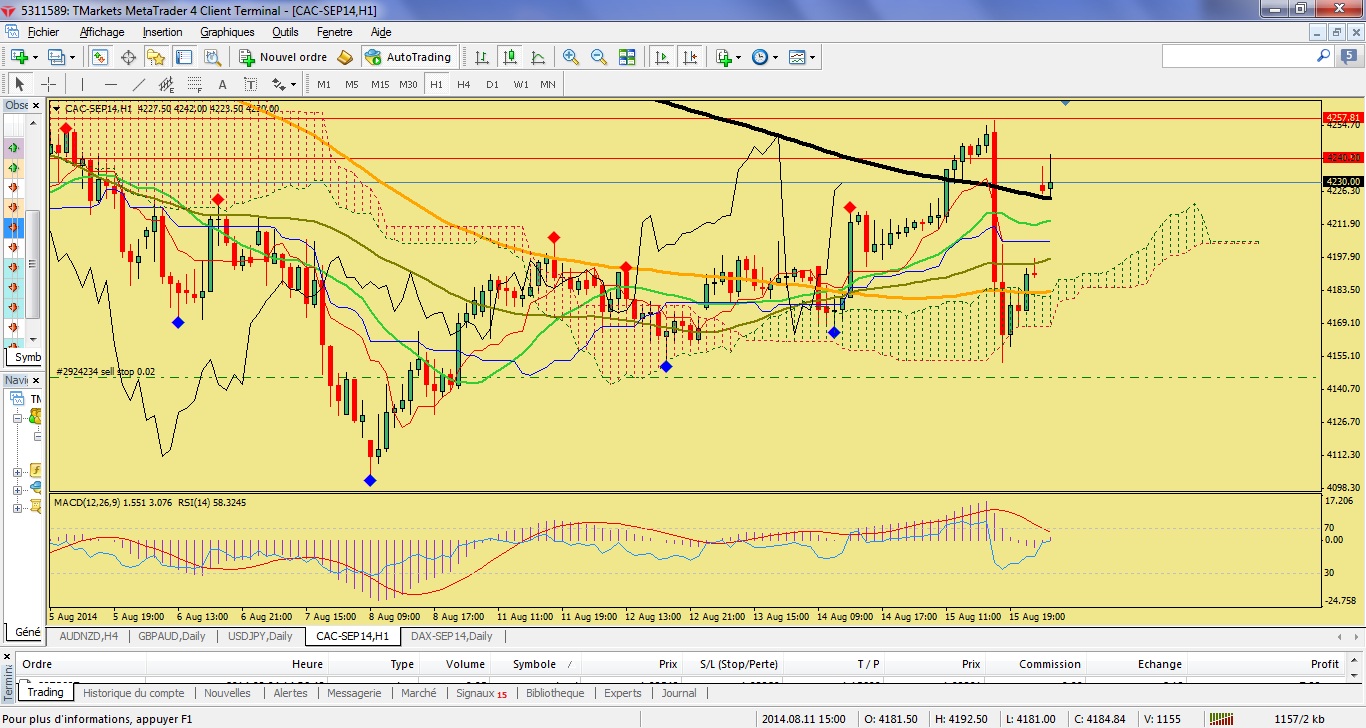
Task: Switch timeframe to MN
Action: pos(548,84)
